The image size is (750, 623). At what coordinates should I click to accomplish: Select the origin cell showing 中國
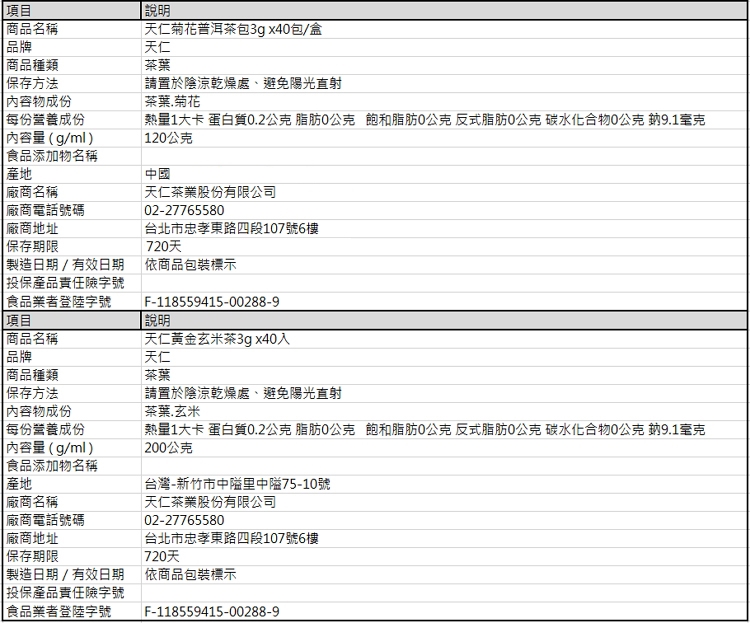(x=157, y=174)
